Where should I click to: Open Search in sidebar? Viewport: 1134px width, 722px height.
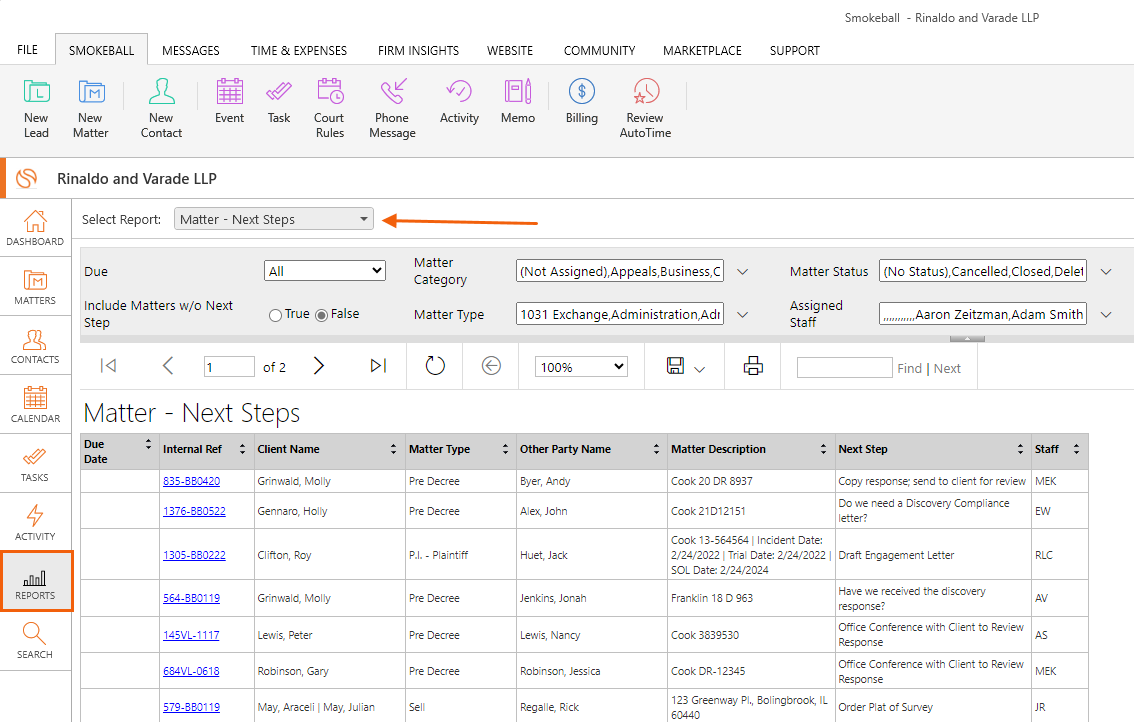(35, 641)
